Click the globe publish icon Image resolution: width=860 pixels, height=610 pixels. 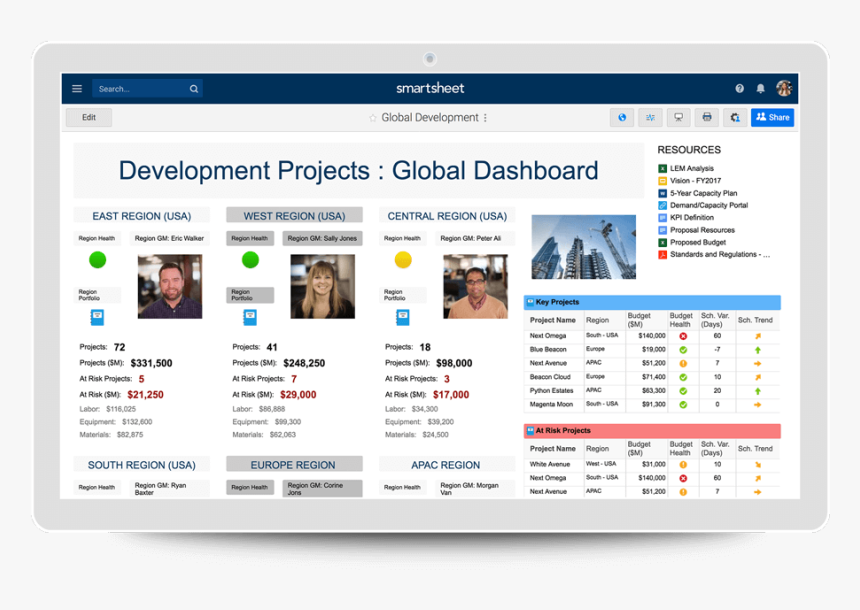tap(622, 117)
